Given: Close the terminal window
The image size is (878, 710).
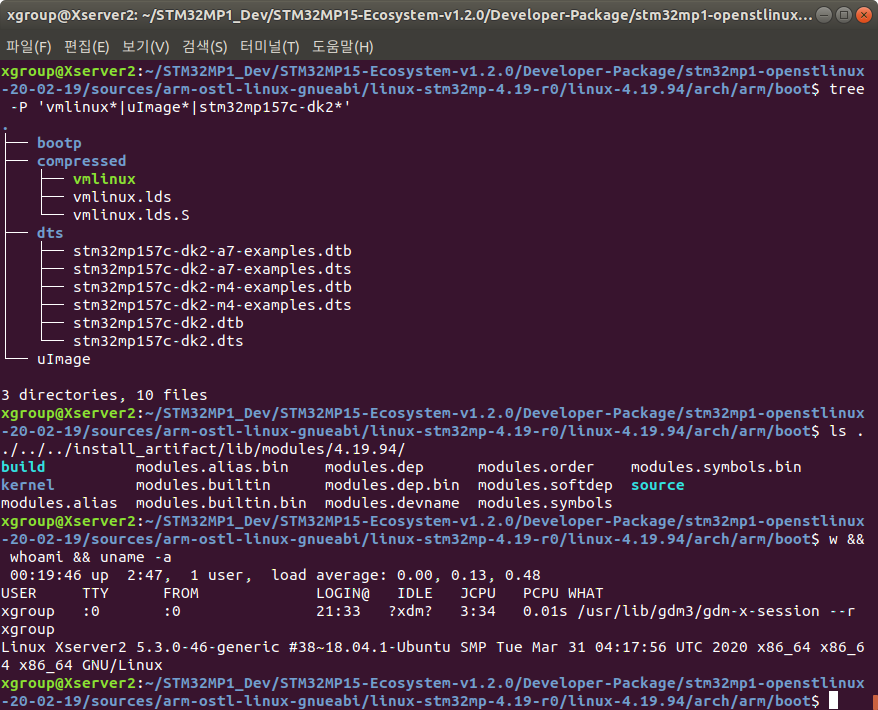Looking at the screenshot, I should click(x=863, y=15).
